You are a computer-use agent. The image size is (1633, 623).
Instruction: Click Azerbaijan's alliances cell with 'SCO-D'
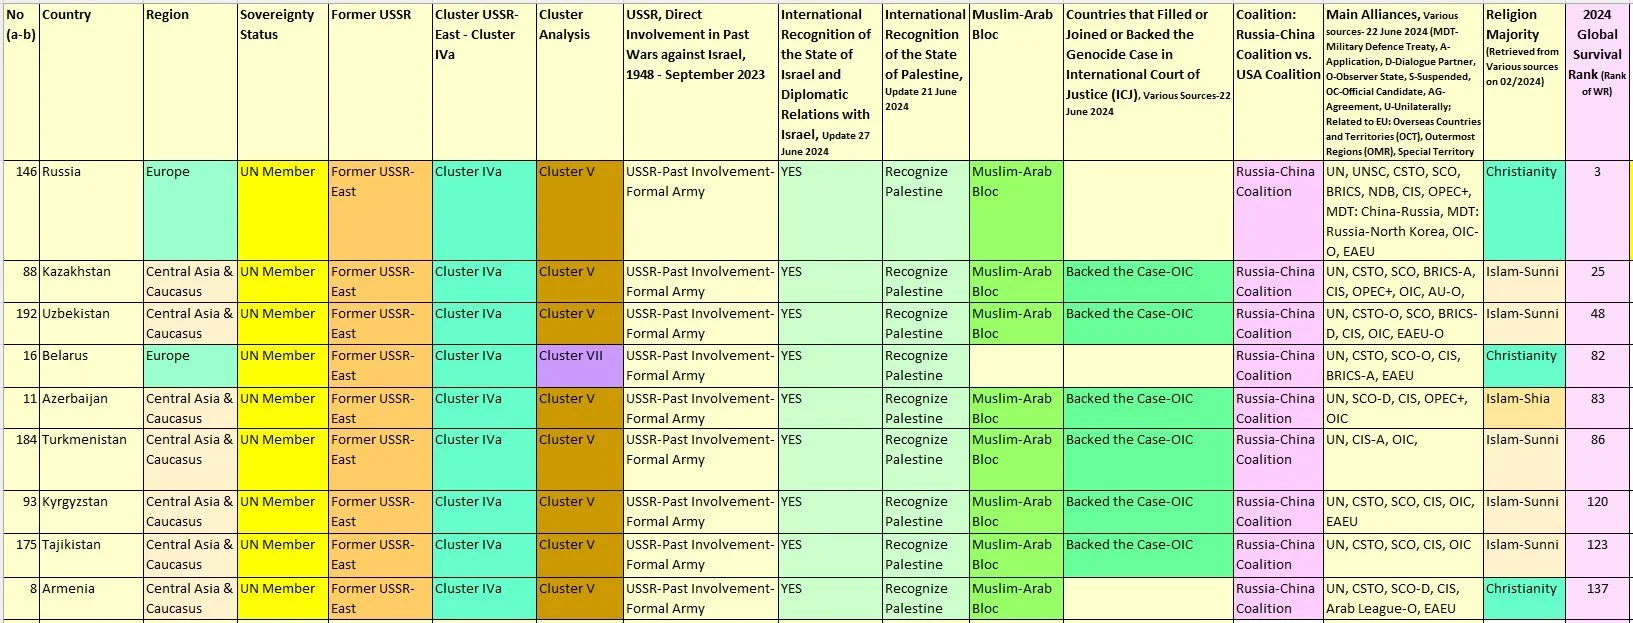pyautogui.click(x=1403, y=408)
